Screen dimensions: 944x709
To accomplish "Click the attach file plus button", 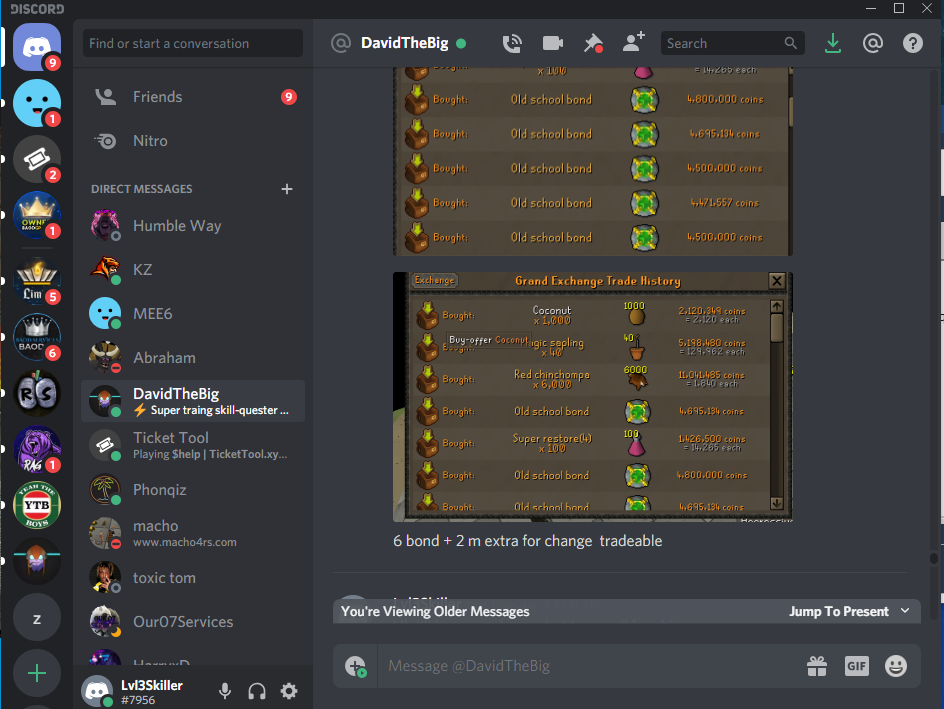I will coord(355,666).
